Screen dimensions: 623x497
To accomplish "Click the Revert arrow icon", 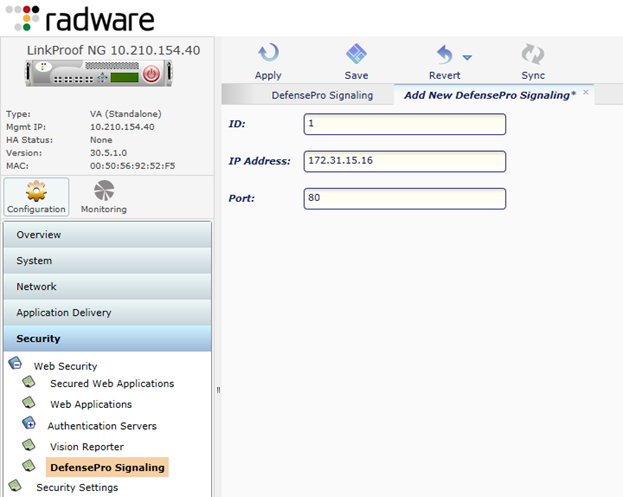I will coord(445,54).
